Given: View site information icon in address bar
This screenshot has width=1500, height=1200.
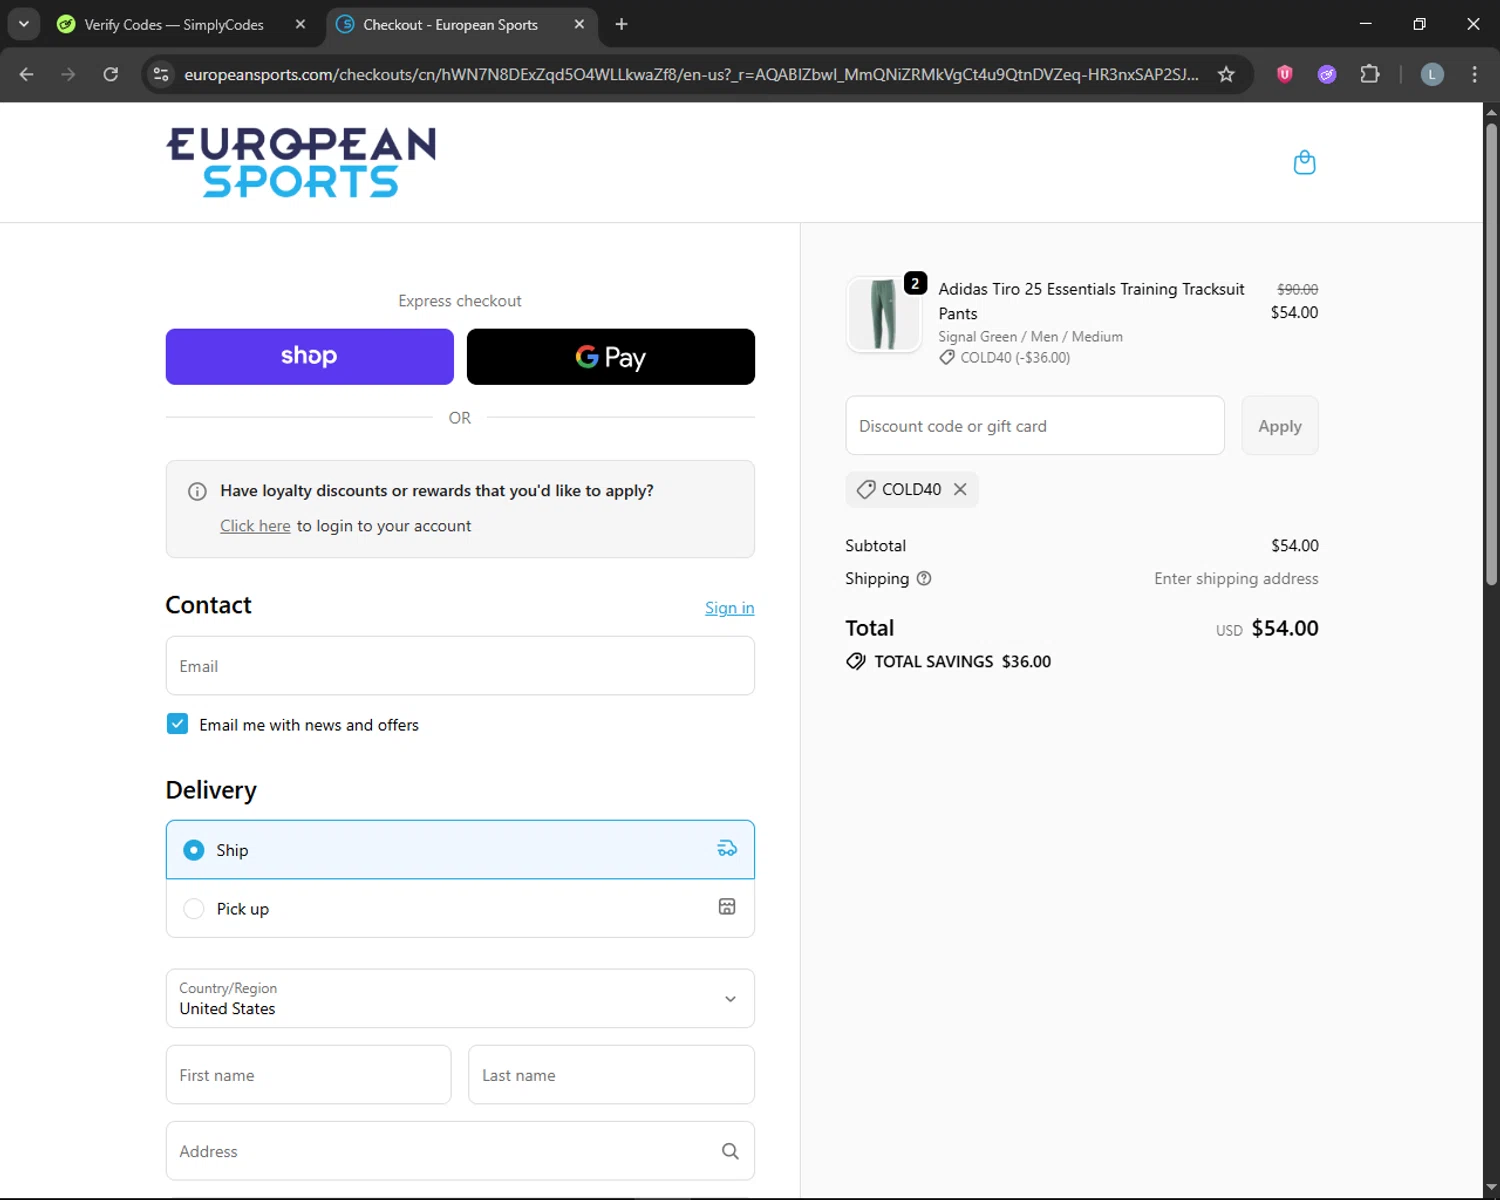Looking at the screenshot, I should tap(161, 74).
